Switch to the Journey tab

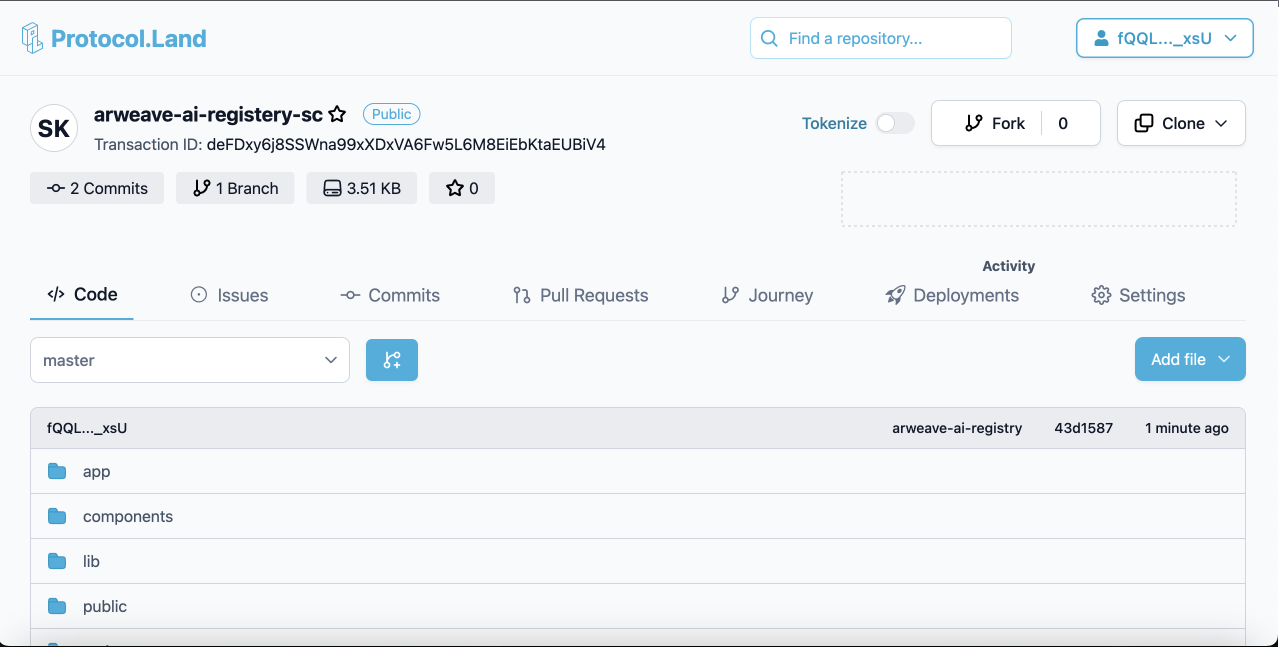click(767, 295)
